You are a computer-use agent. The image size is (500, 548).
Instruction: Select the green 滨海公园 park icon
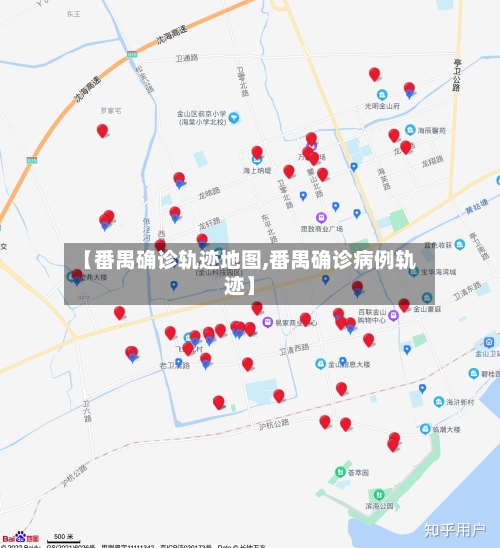[x=379, y=495]
